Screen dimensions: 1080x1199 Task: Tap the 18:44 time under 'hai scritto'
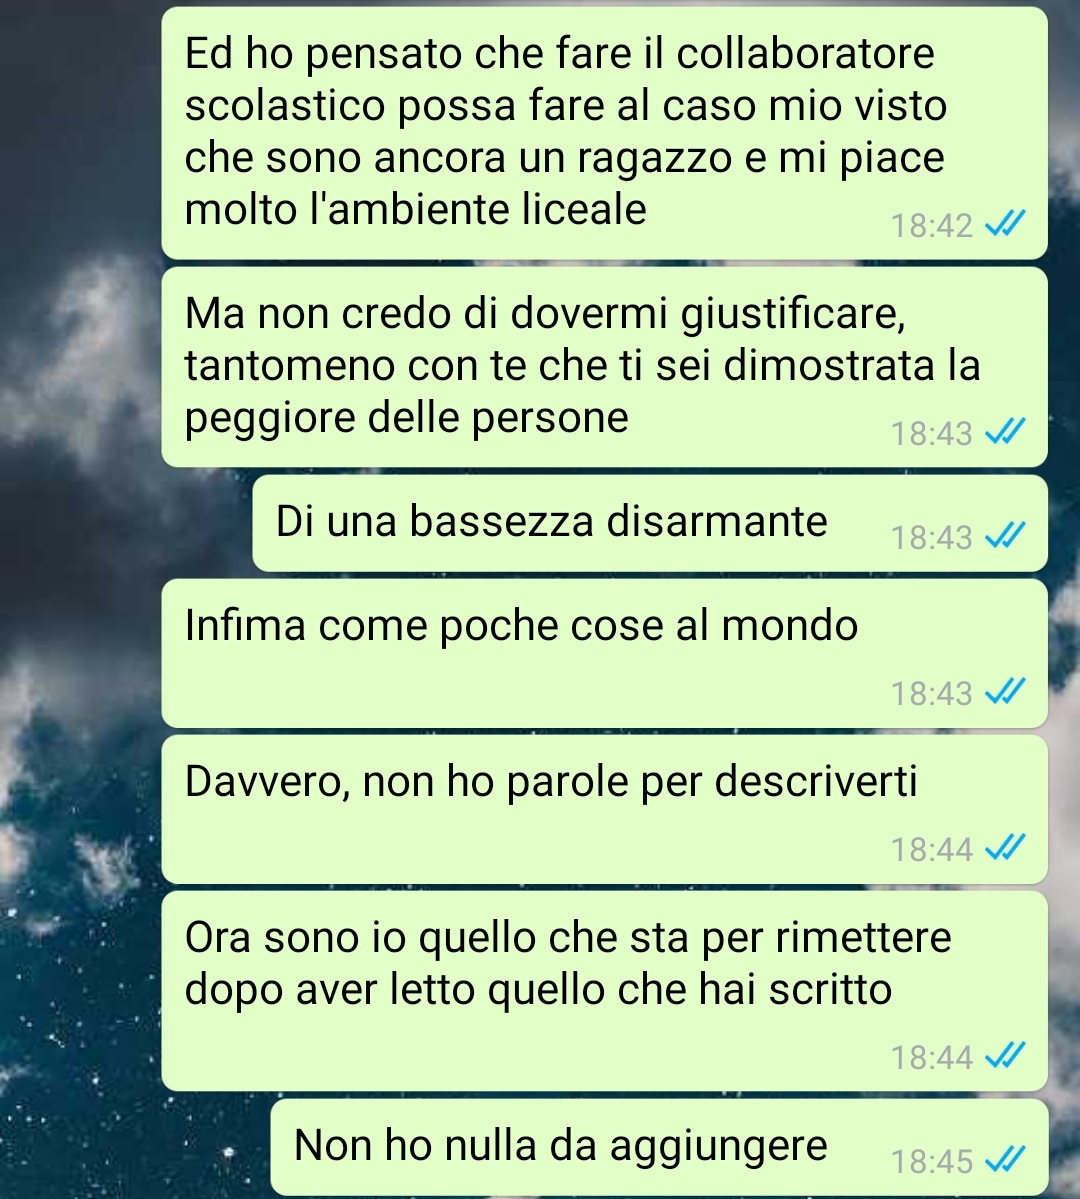pos(932,1058)
